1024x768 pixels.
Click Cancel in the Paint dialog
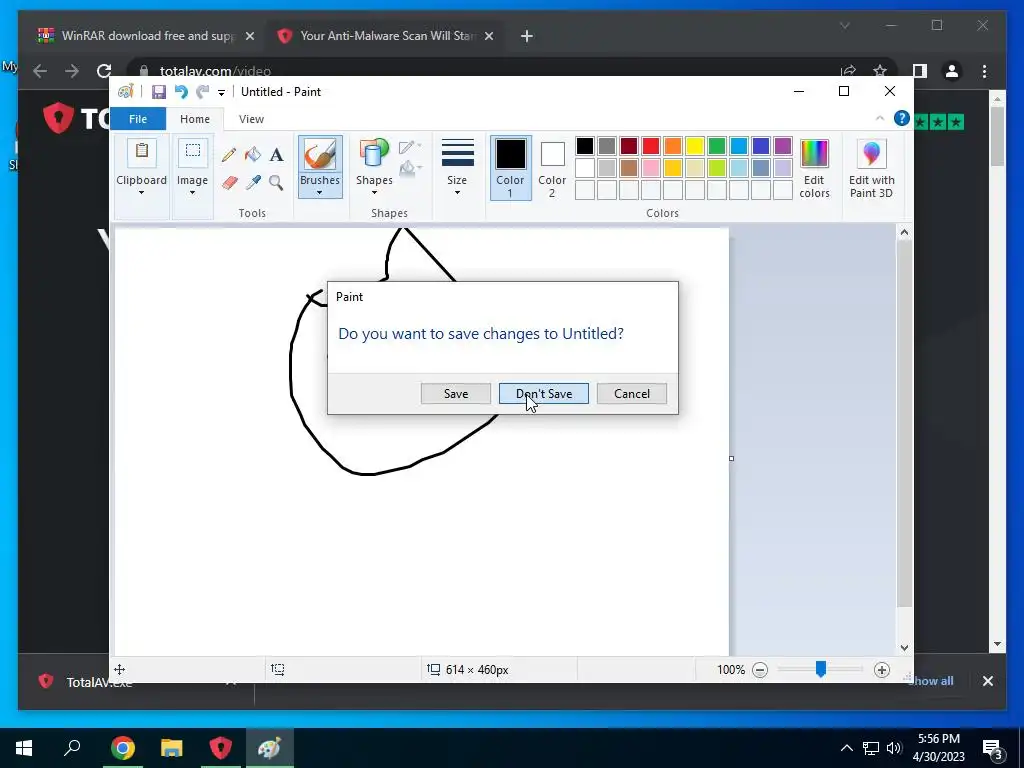pyautogui.click(x=632, y=394)
